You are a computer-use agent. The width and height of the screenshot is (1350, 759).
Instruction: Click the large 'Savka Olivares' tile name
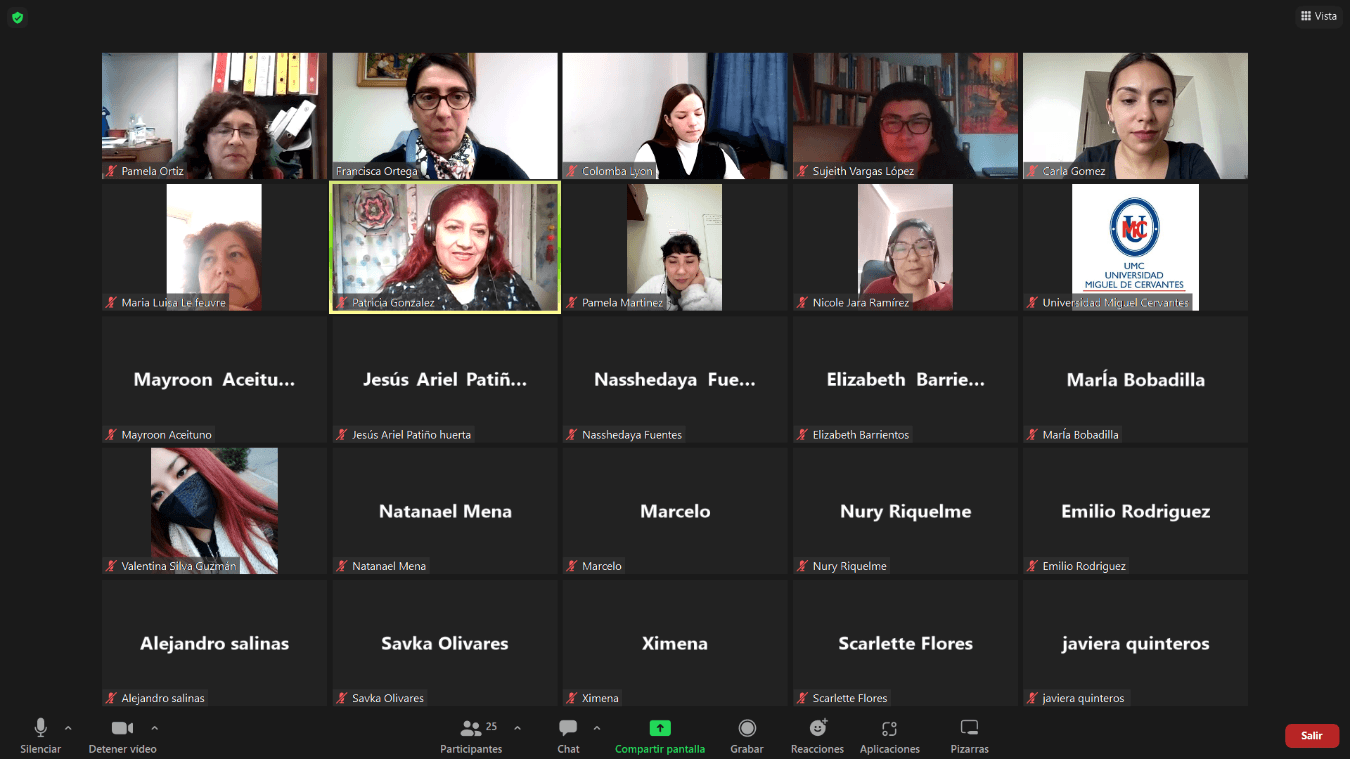point(445,643)
